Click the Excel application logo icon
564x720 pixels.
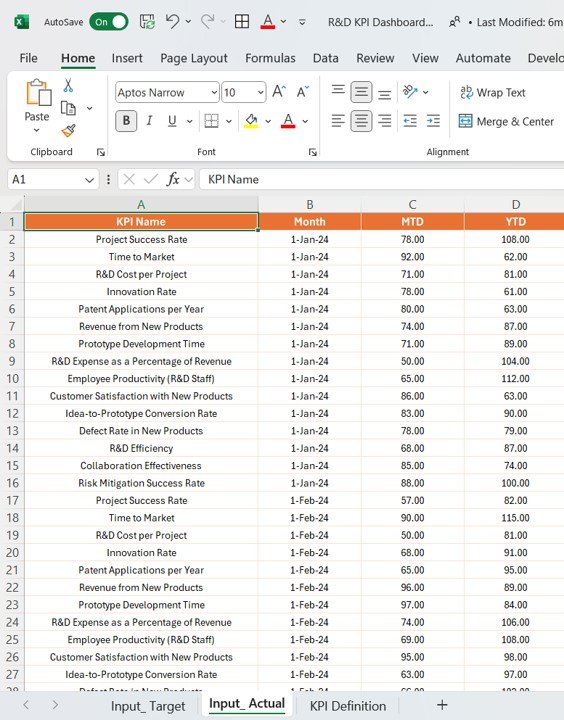click(x=21, y=22)
